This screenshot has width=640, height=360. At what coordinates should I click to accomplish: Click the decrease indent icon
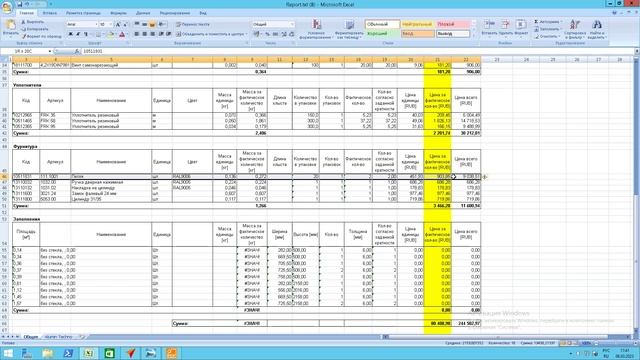[x=161, y=34]
